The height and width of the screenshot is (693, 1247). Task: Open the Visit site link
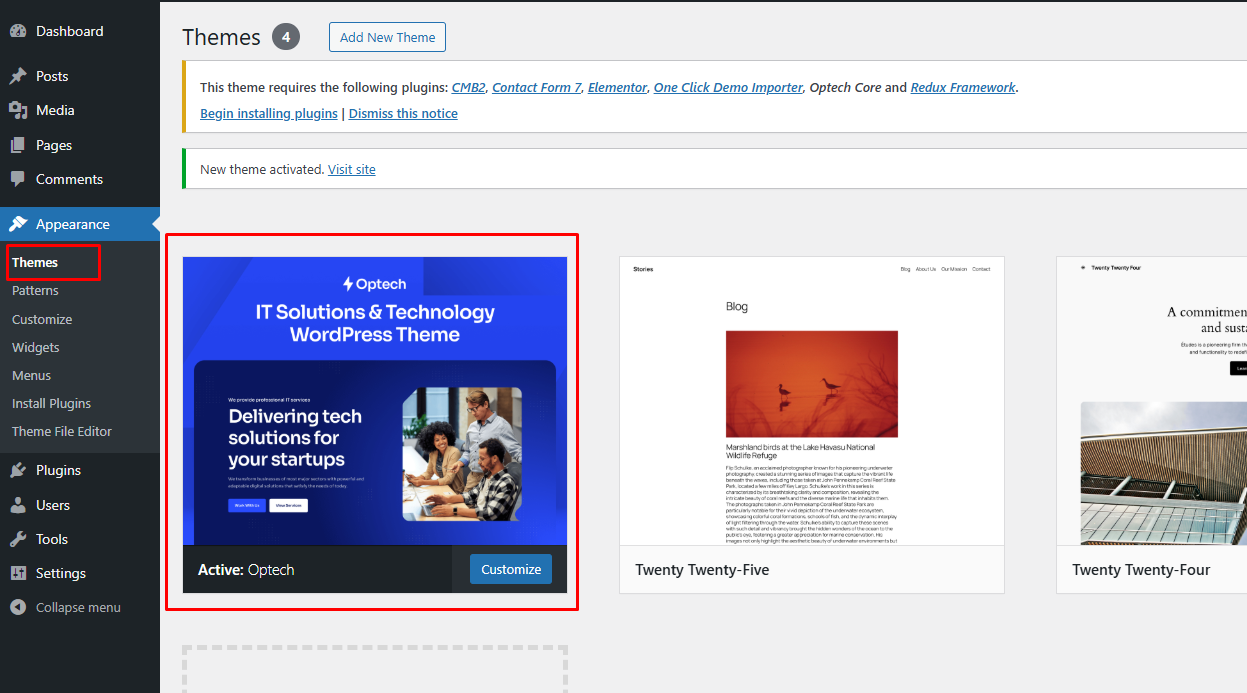pyautogui.click(x=352, y=169)
